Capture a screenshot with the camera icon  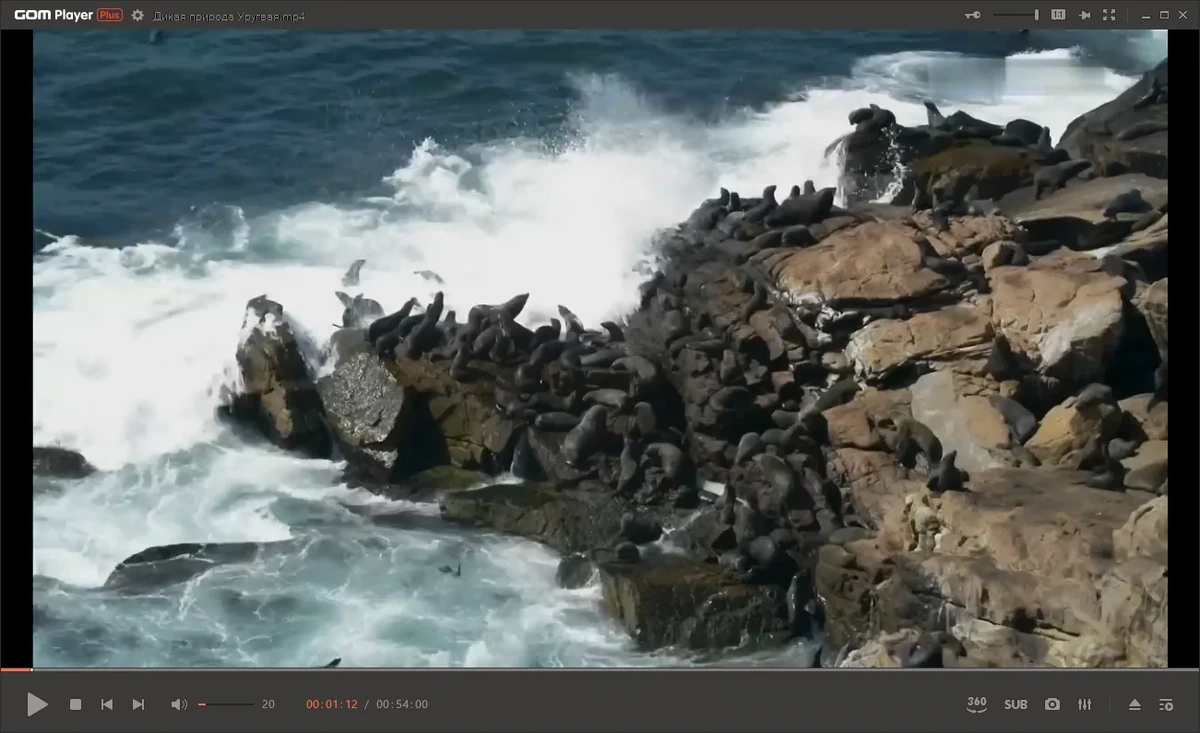pos(1052,704)
